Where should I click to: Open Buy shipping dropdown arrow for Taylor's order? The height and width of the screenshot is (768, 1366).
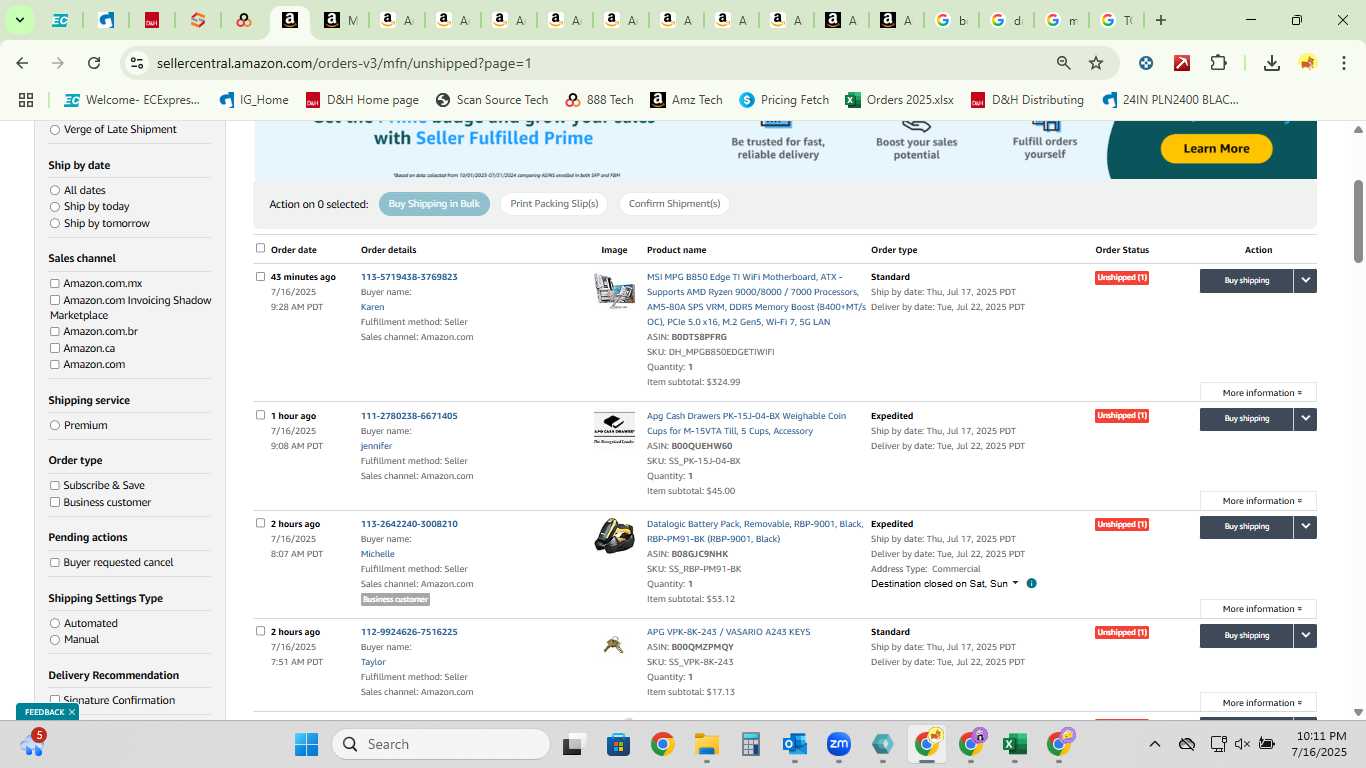[1305, 635]
